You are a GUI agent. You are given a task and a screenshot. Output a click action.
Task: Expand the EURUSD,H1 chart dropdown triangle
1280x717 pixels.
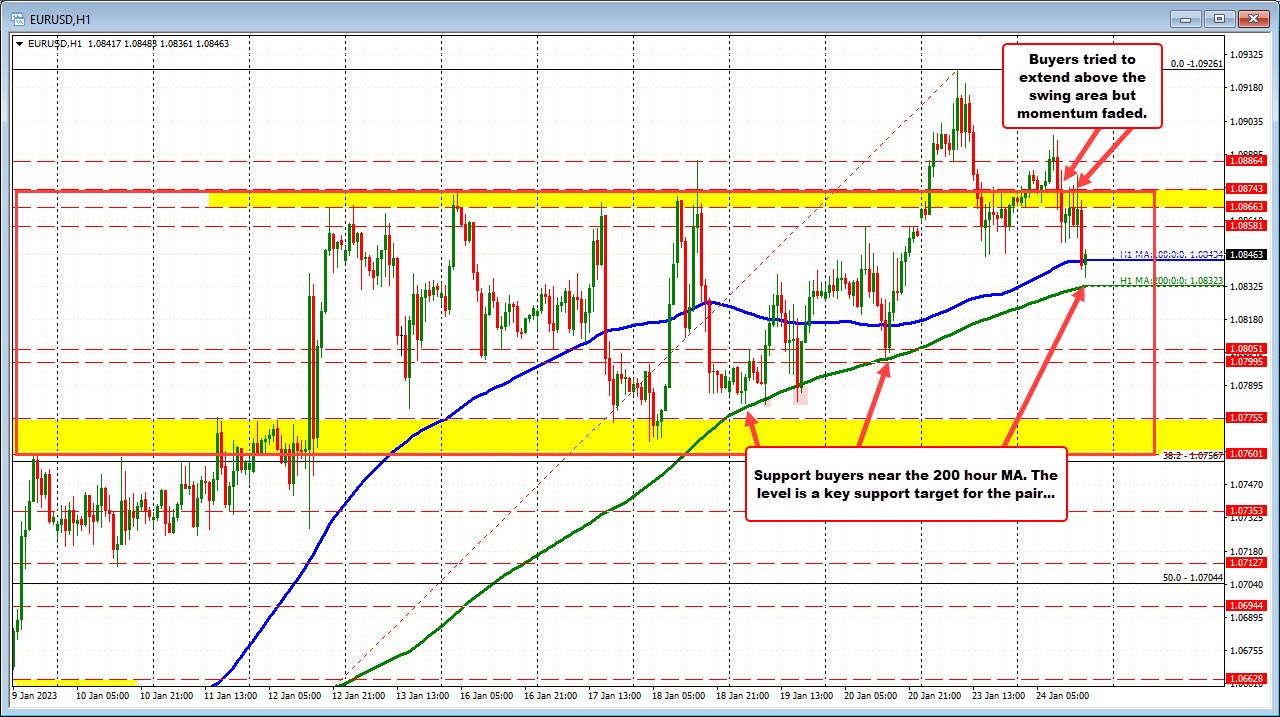[x=21, y=44]
